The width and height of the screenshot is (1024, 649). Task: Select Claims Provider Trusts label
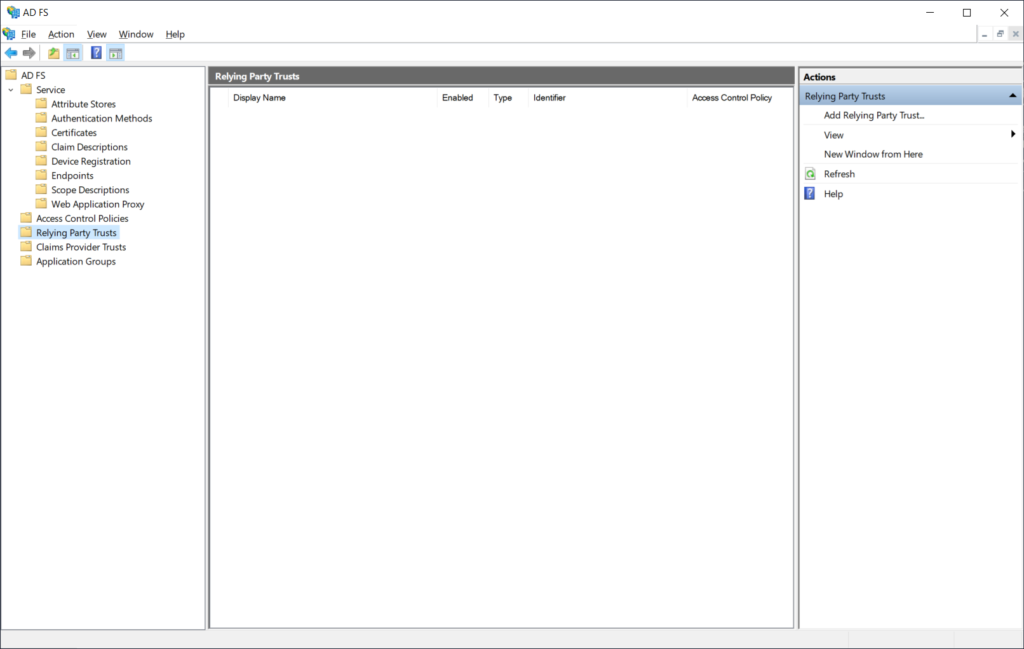81,247
